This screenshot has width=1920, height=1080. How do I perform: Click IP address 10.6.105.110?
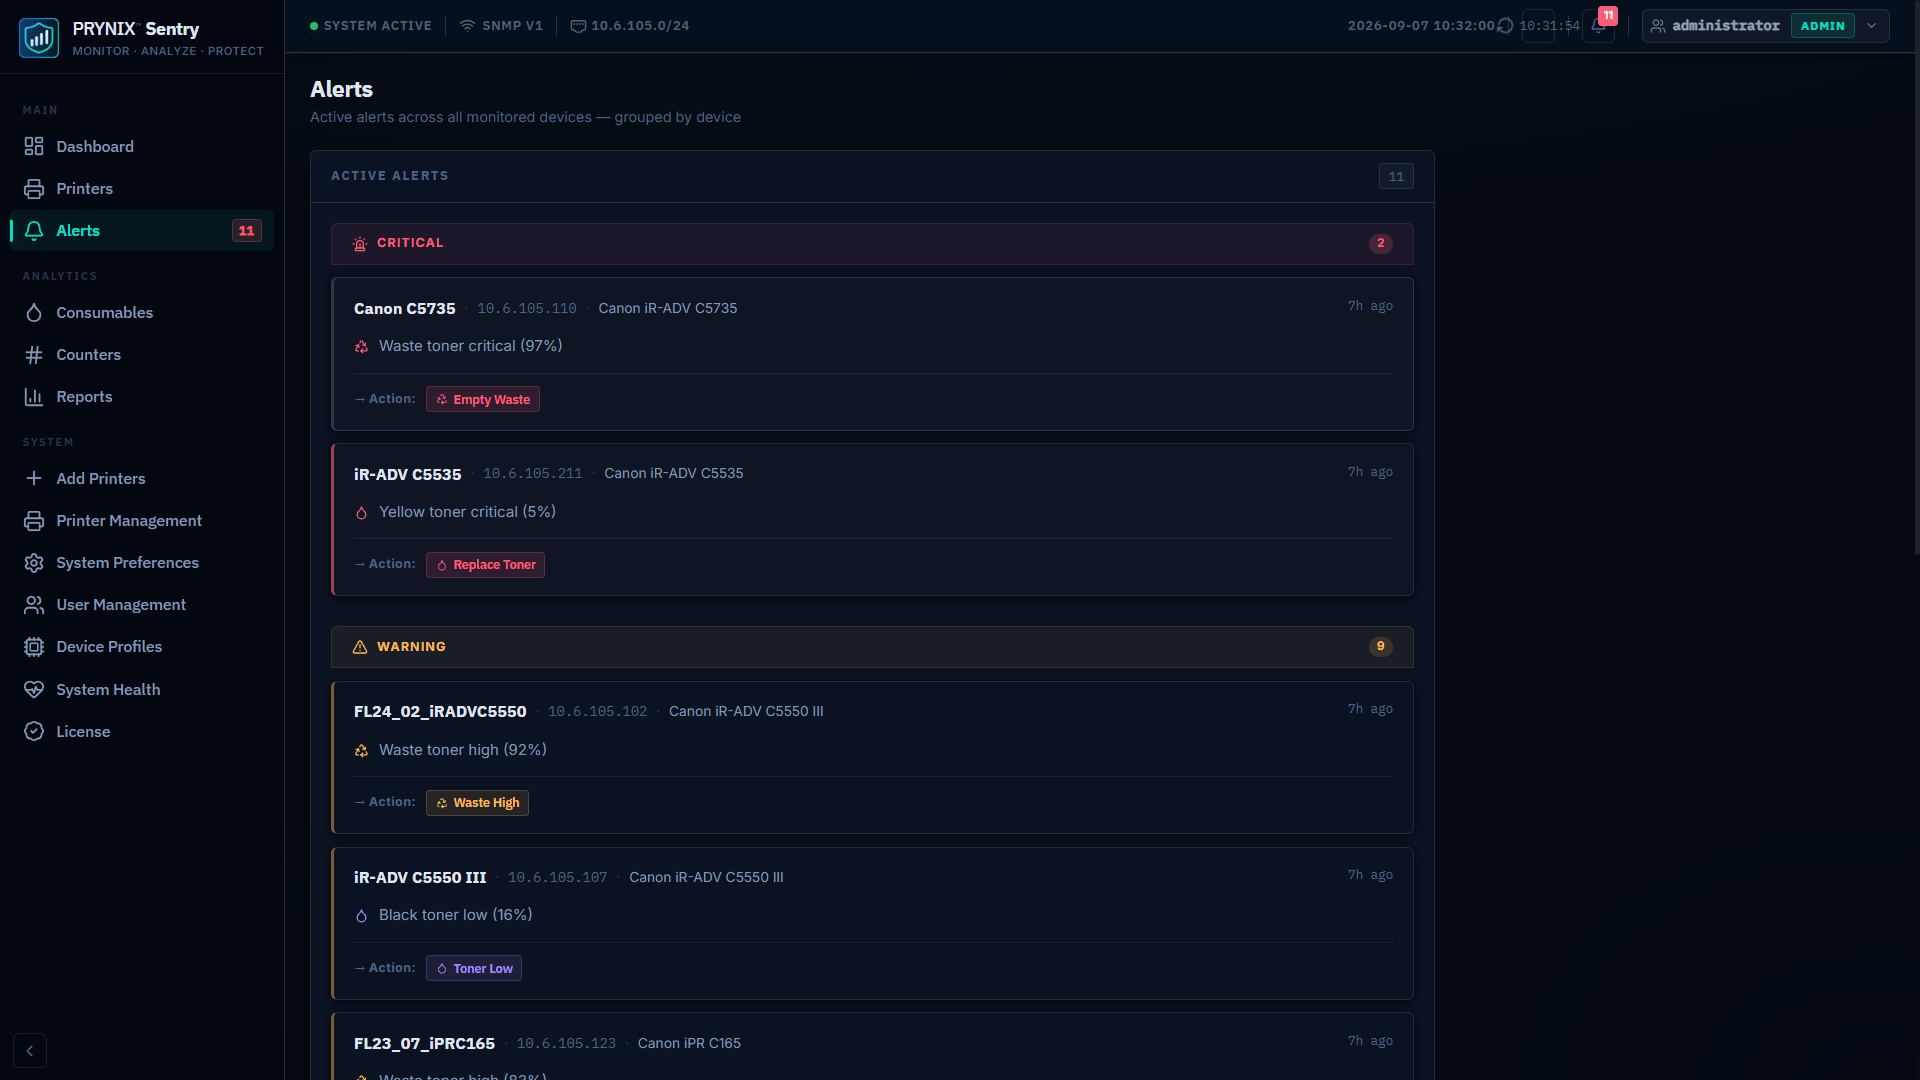click(x=527, y=308)
